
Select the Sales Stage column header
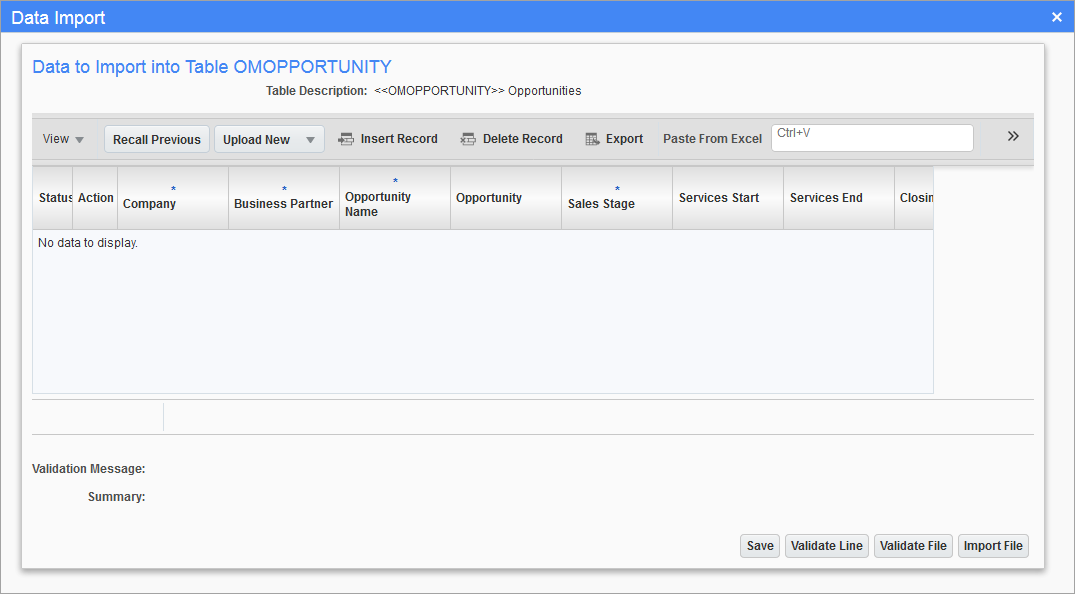pyautogui.click(x=616, y=198)
